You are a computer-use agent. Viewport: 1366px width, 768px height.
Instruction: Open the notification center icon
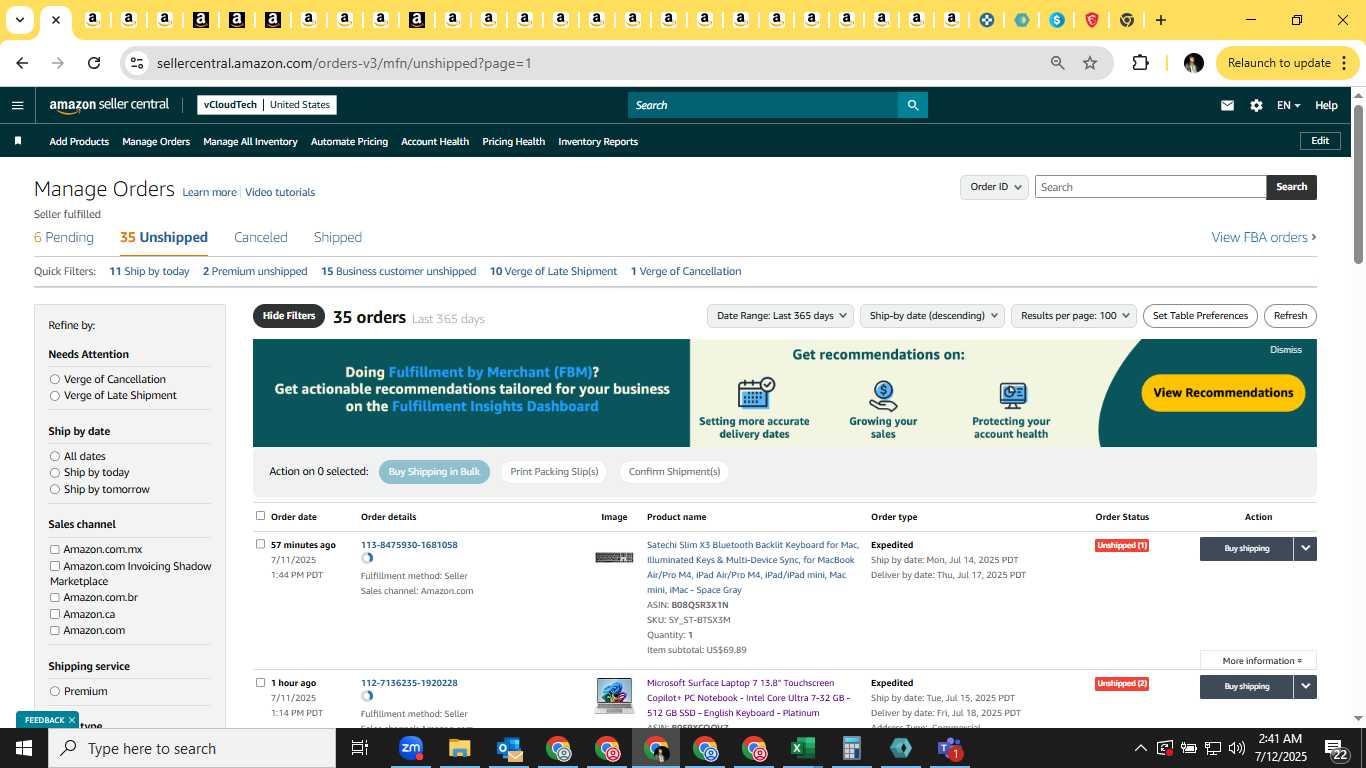click(1337, 748)
